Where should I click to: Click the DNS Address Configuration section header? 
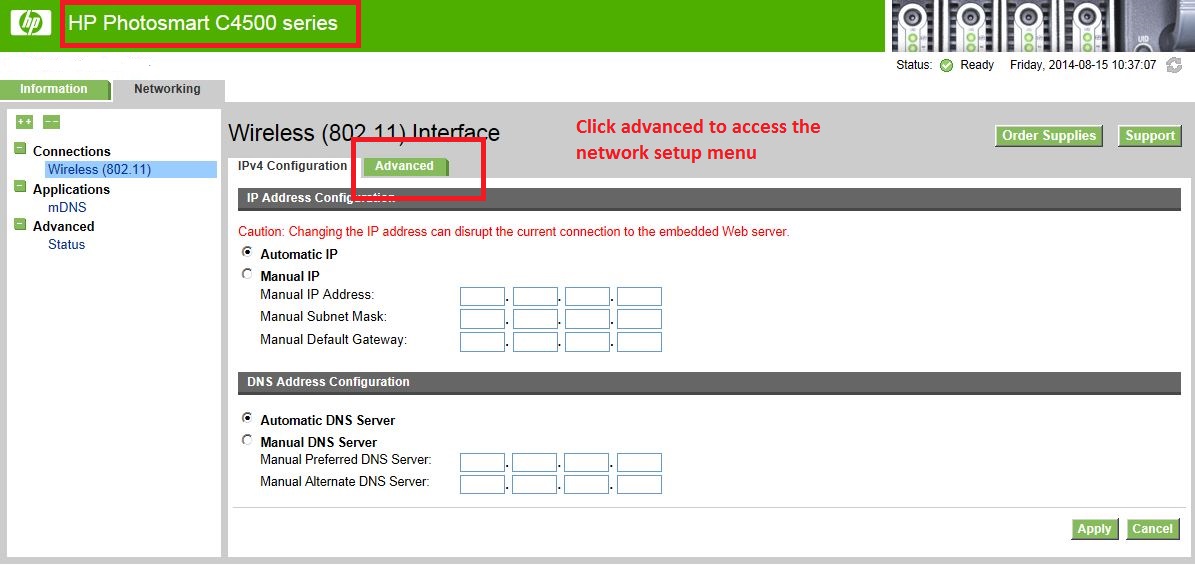[x=709, y=383]
